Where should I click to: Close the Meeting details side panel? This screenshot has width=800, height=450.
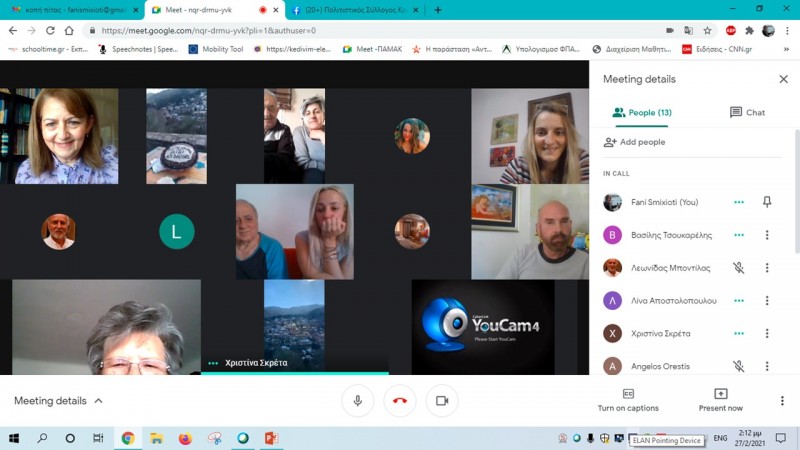(x=783, y=79)
